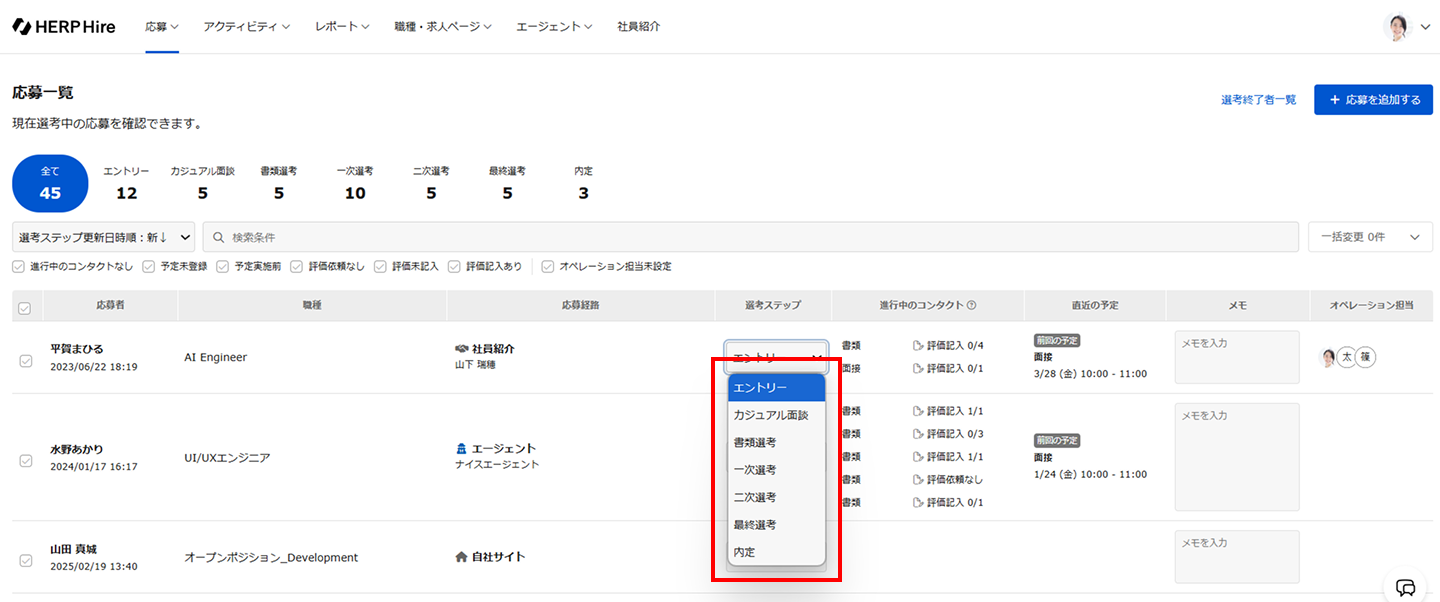The height and width of the screenshot is (602, 1440).
Task: Open the 一括変更 0件 dropdown
Action: click(x=1370, y=237)
